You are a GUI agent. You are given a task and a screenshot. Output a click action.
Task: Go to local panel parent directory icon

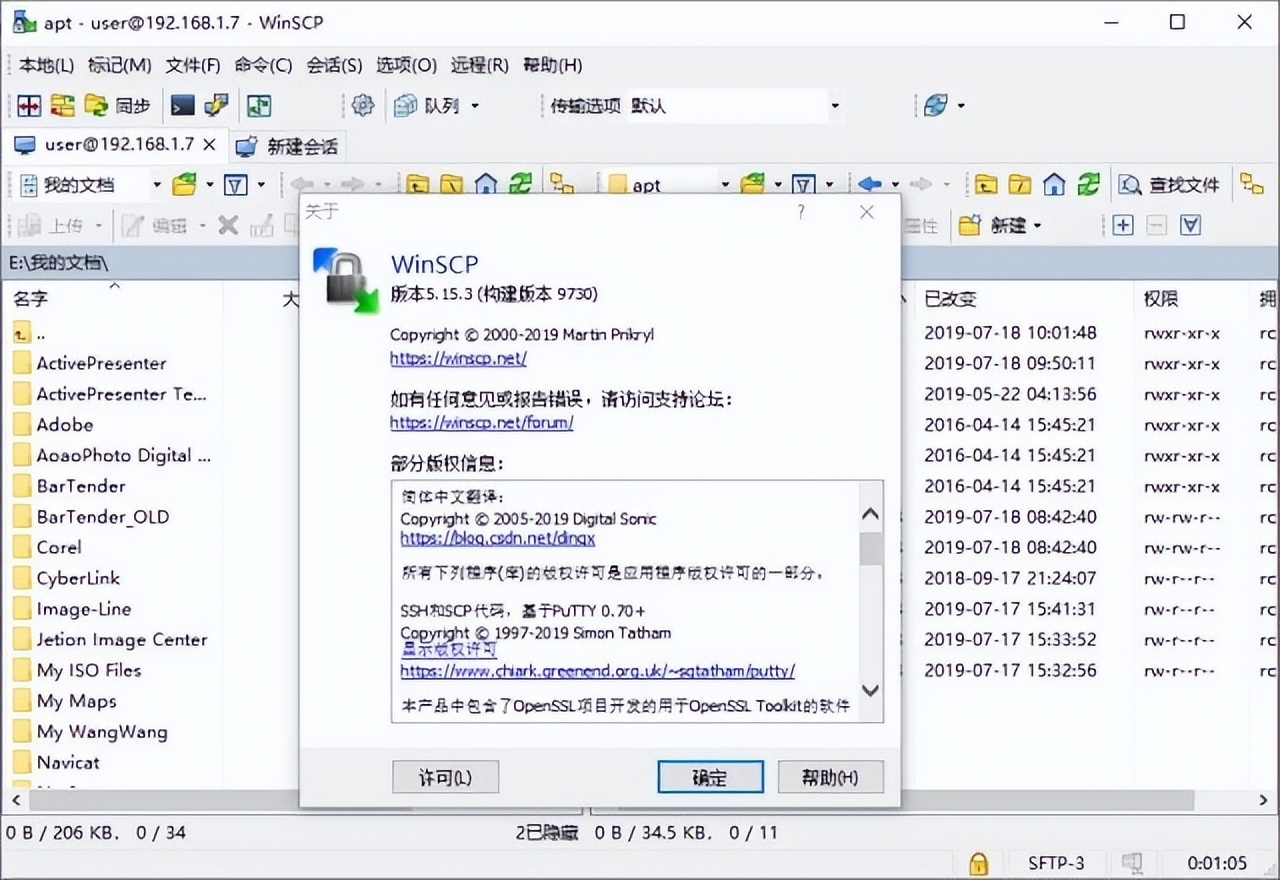417,184
